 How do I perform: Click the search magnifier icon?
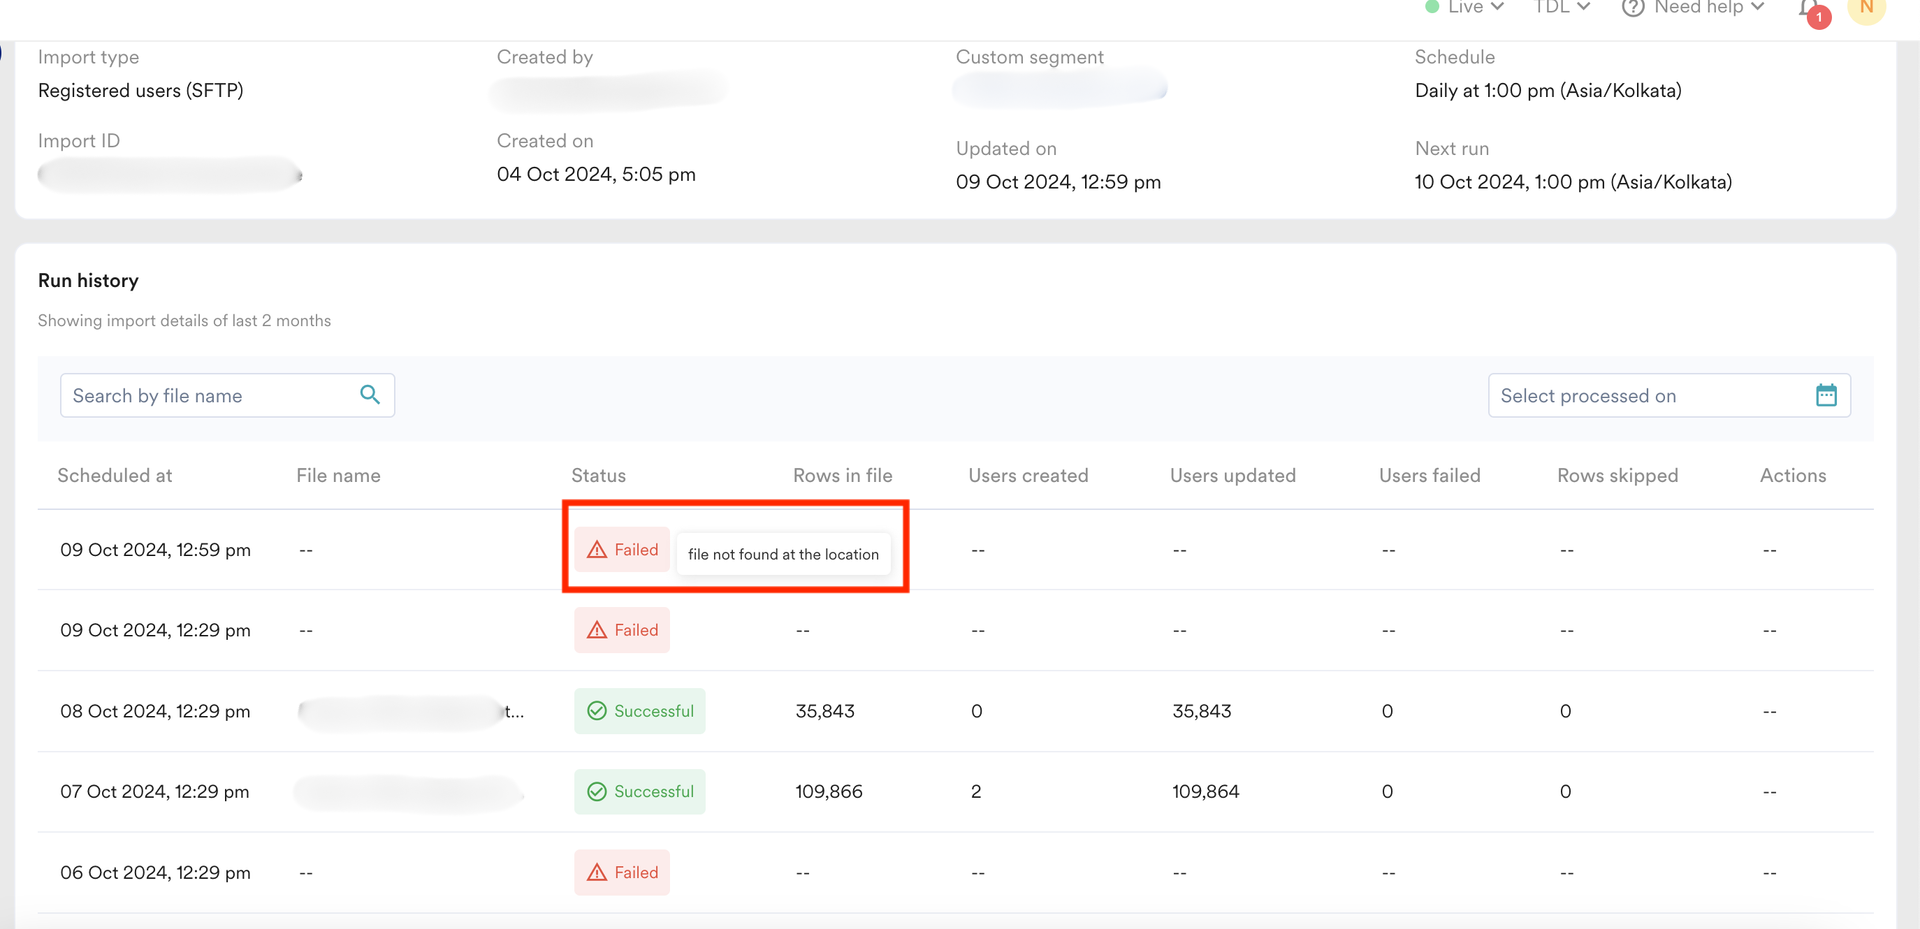tap(370, 395)
